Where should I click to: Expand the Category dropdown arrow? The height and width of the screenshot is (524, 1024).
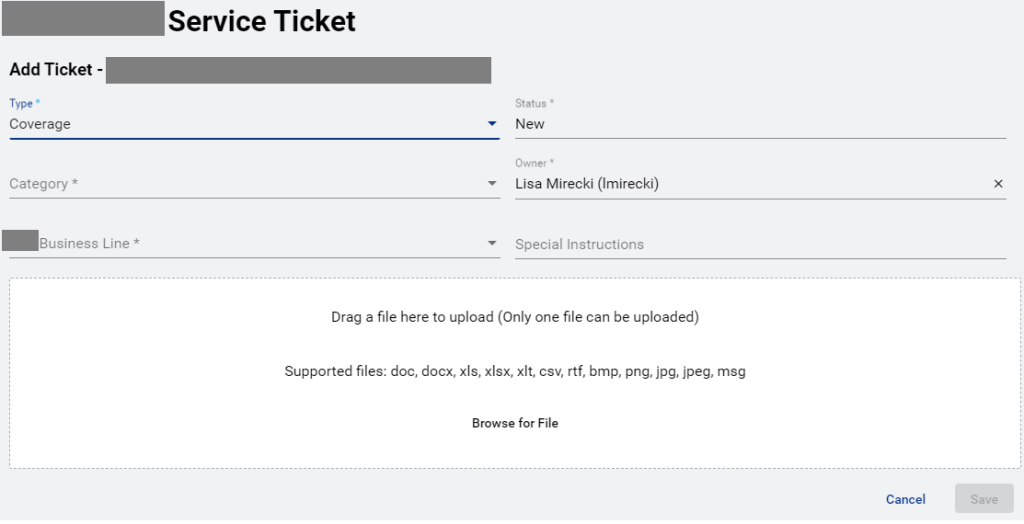pos(492,184)
